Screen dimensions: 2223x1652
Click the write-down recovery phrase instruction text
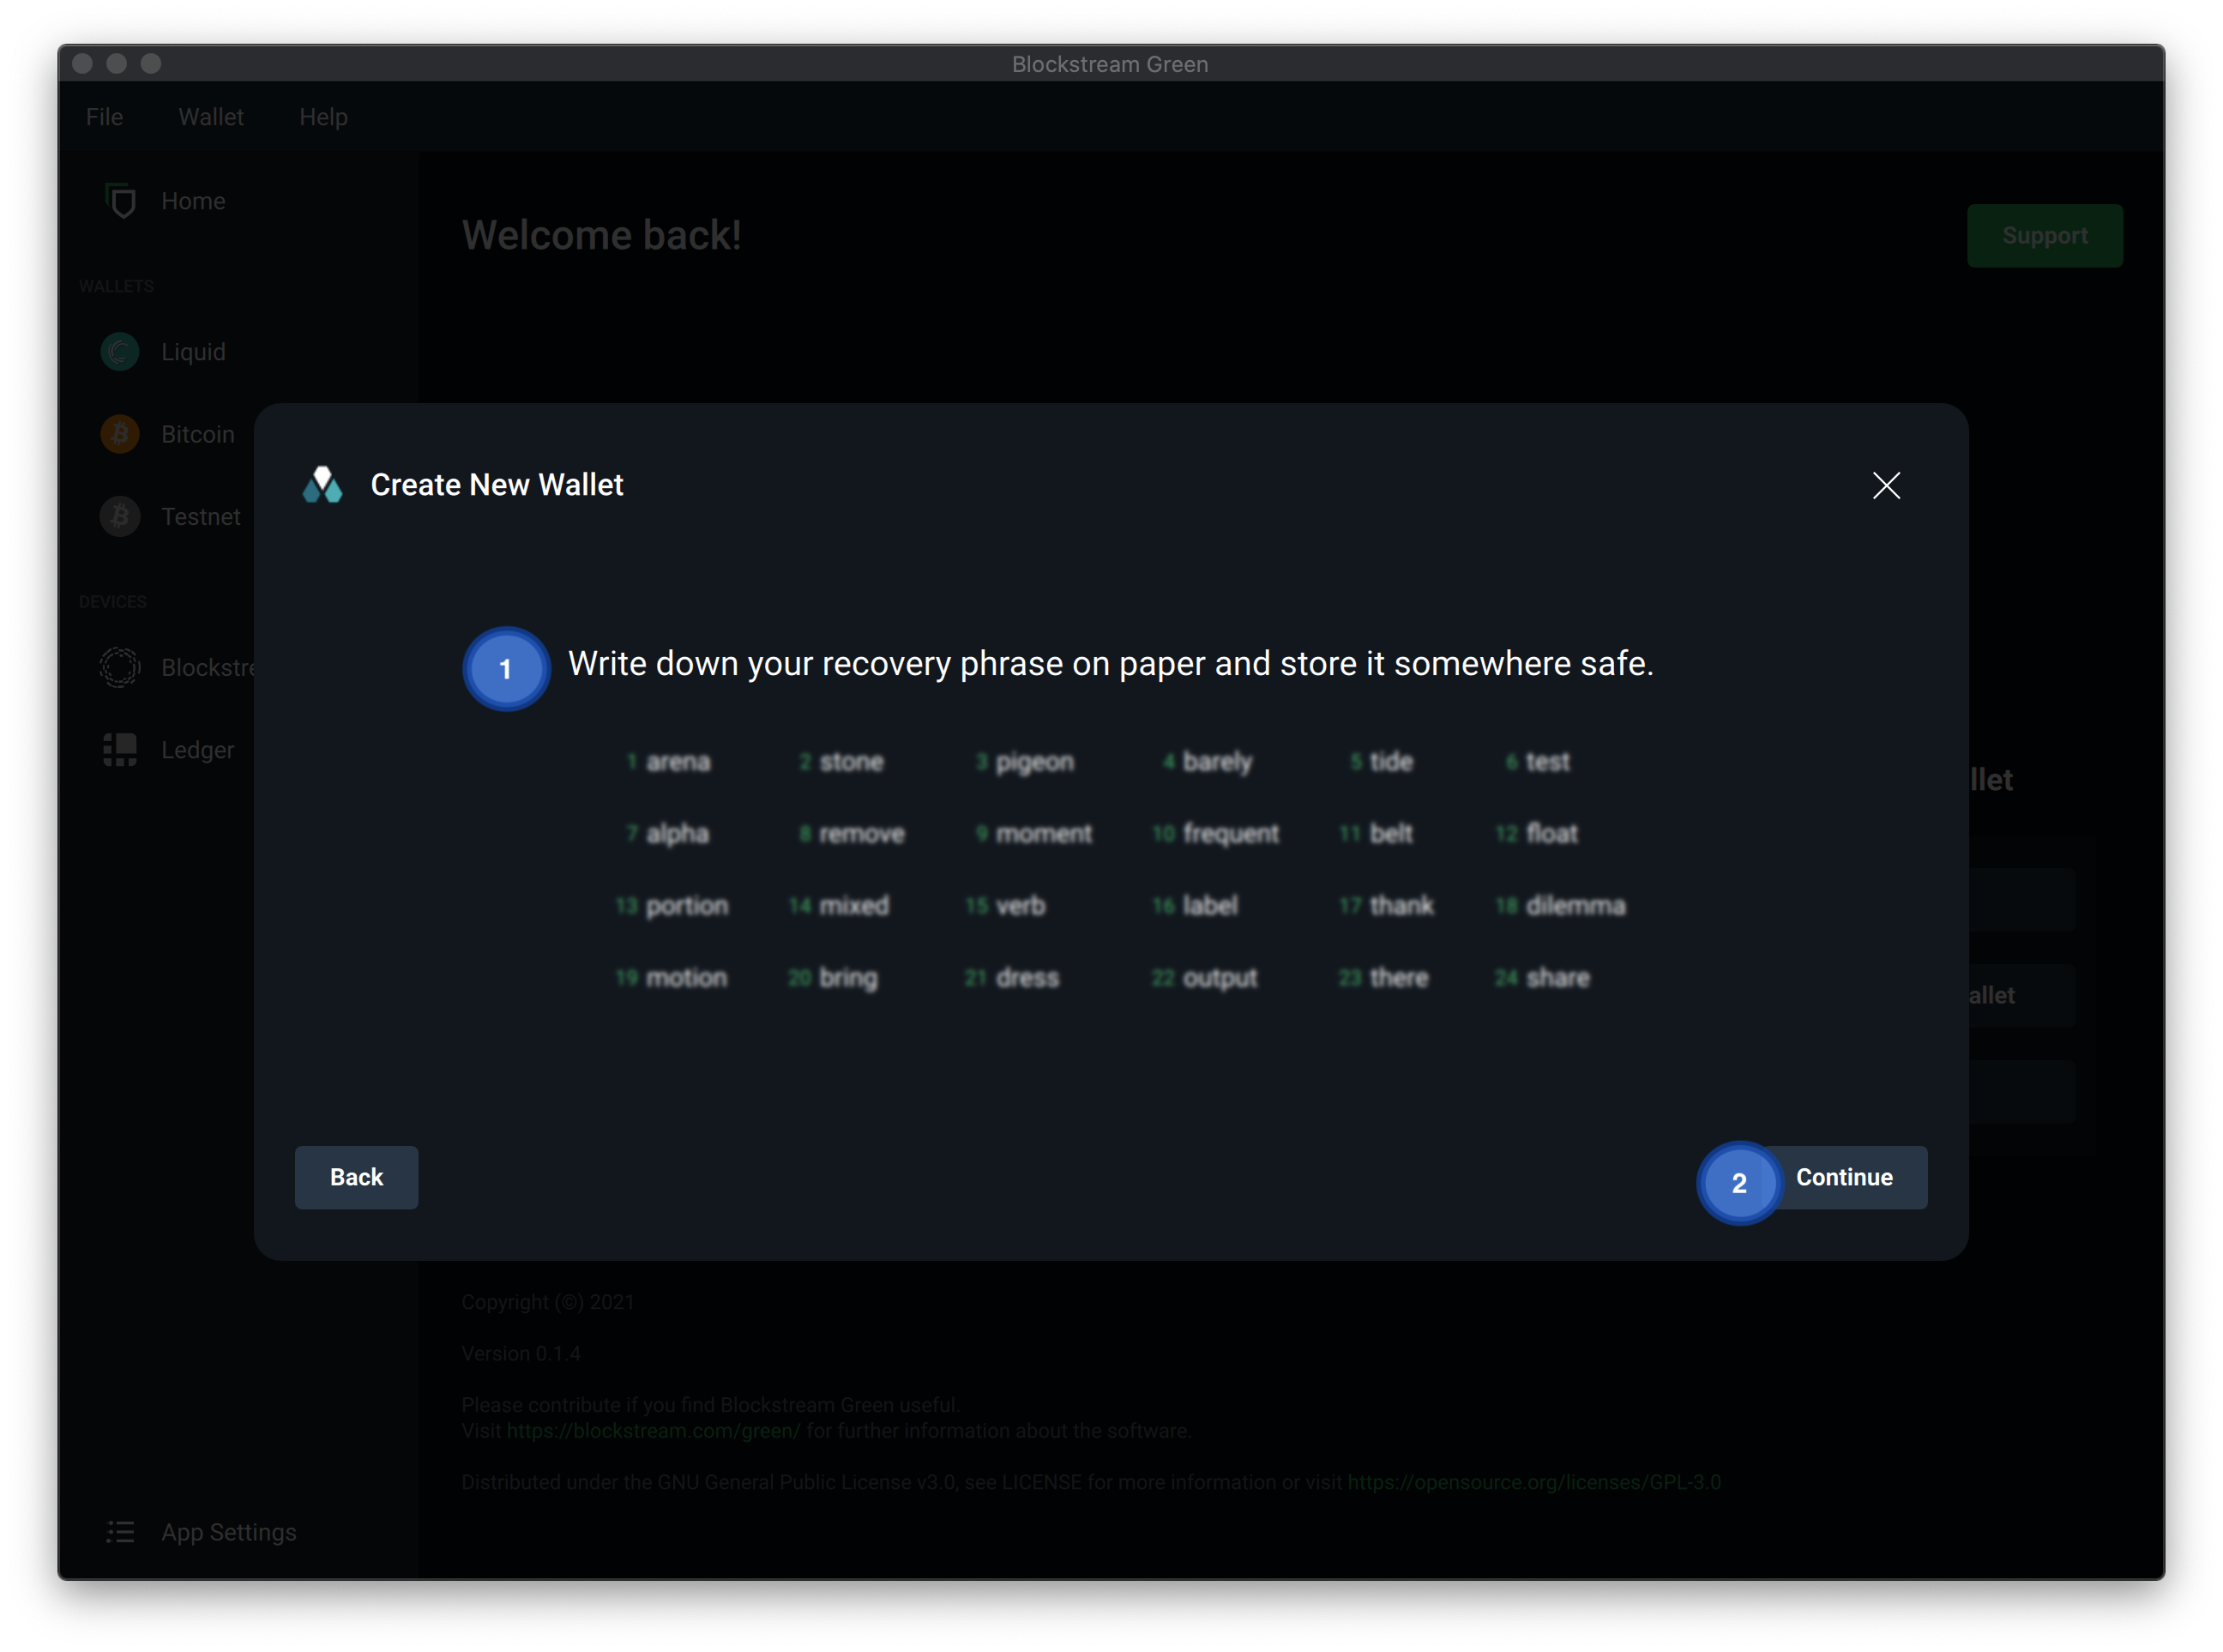tap(1110, 664)
